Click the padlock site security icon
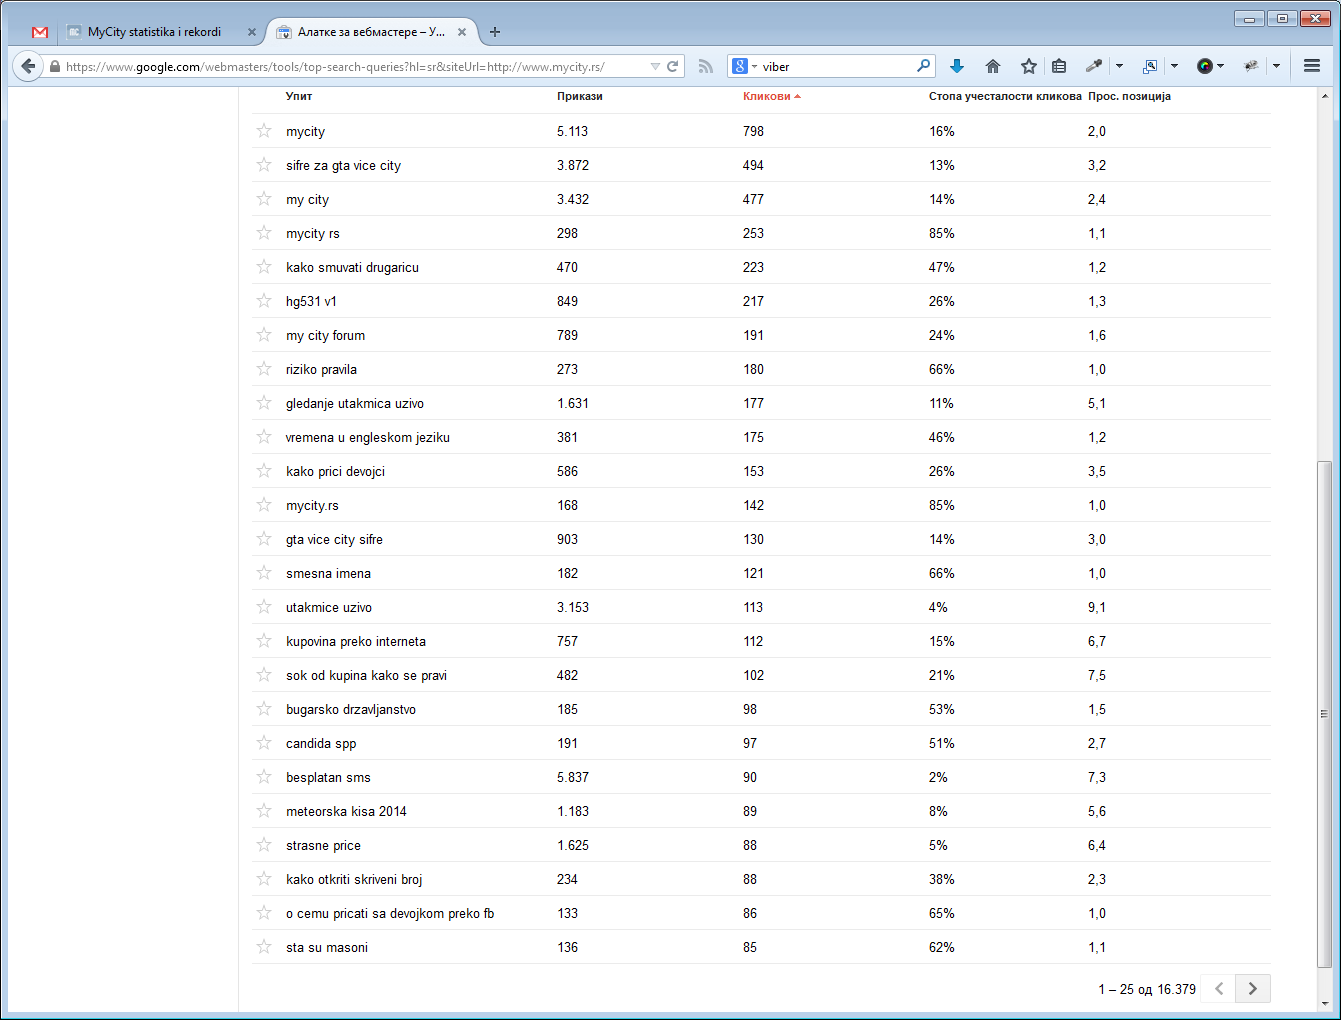 tap(55, 67)
